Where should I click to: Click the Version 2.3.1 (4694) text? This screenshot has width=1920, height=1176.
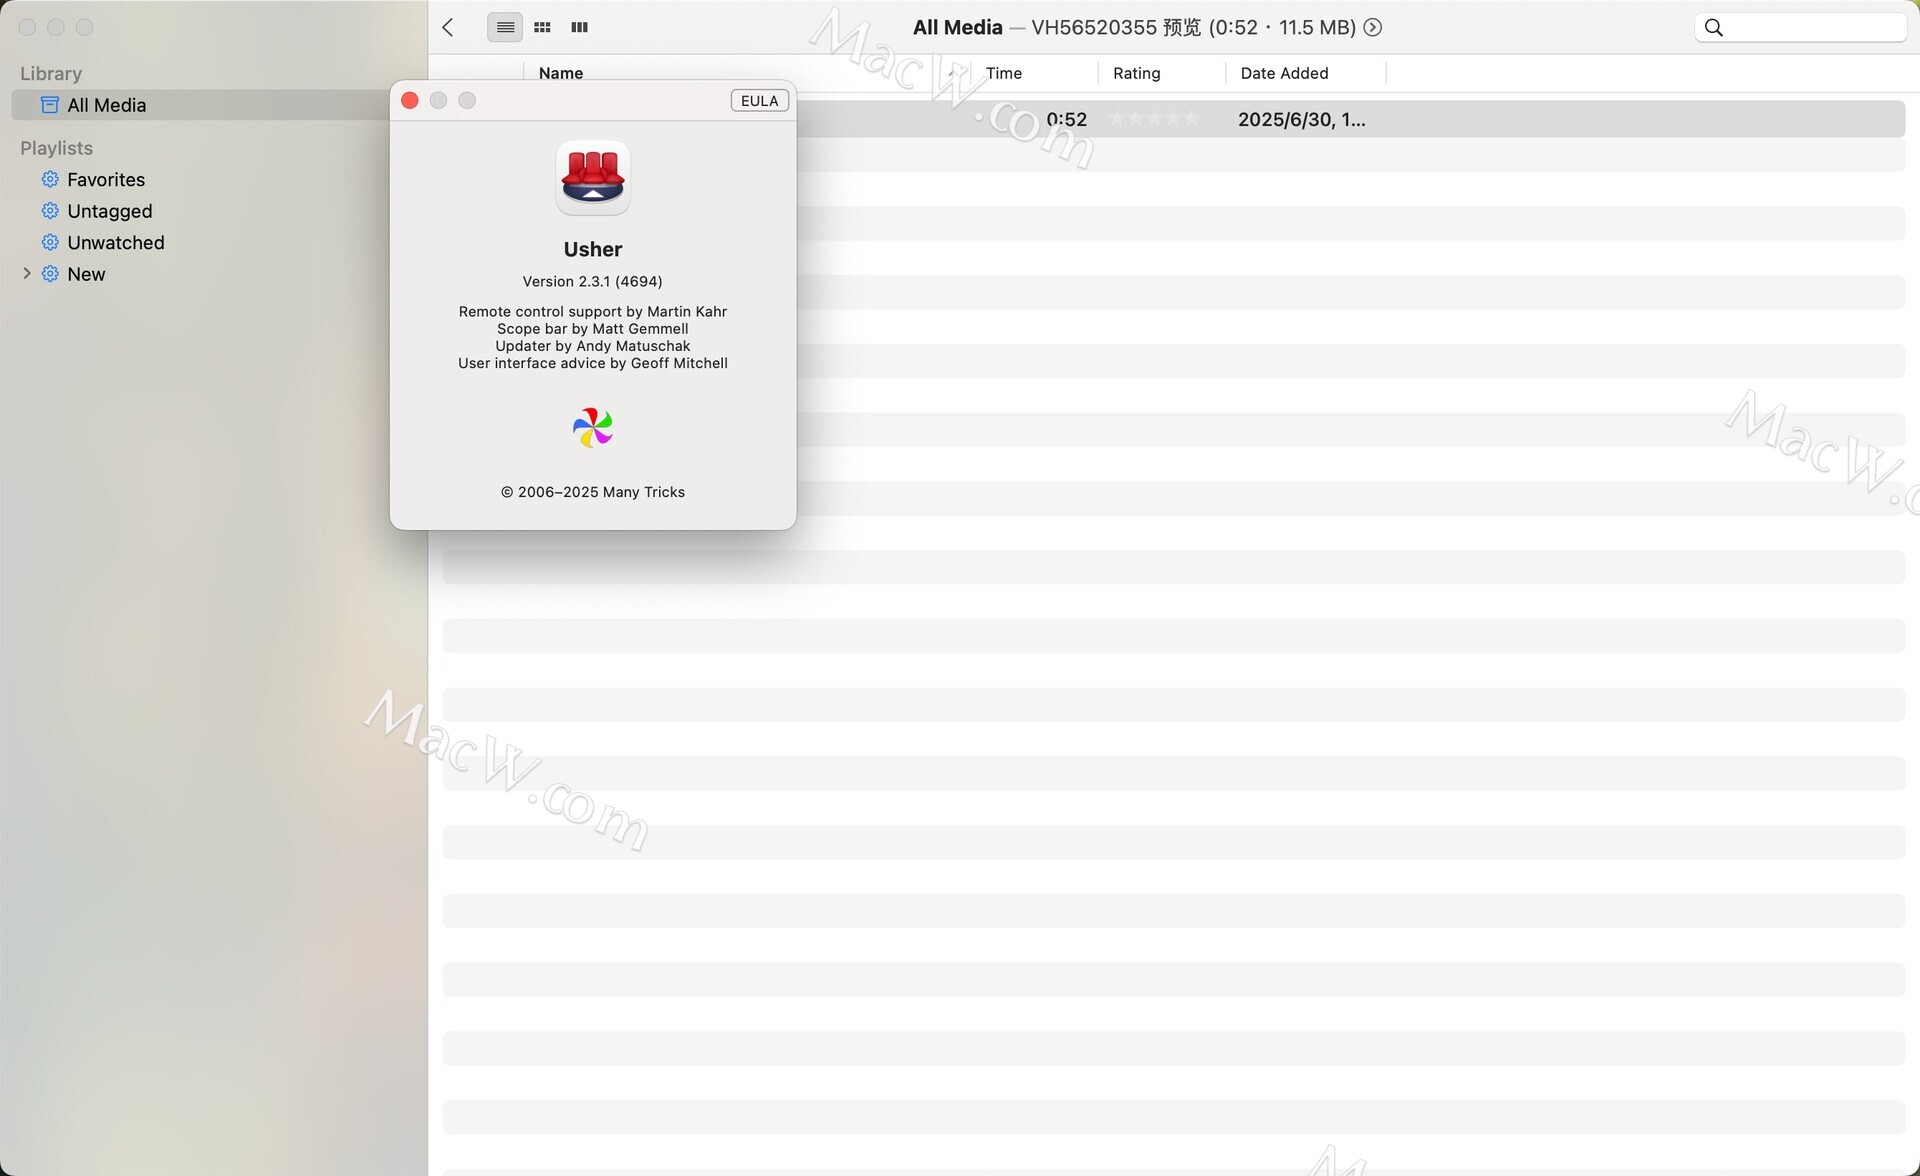pyautogui.click(x=592, y=281)
